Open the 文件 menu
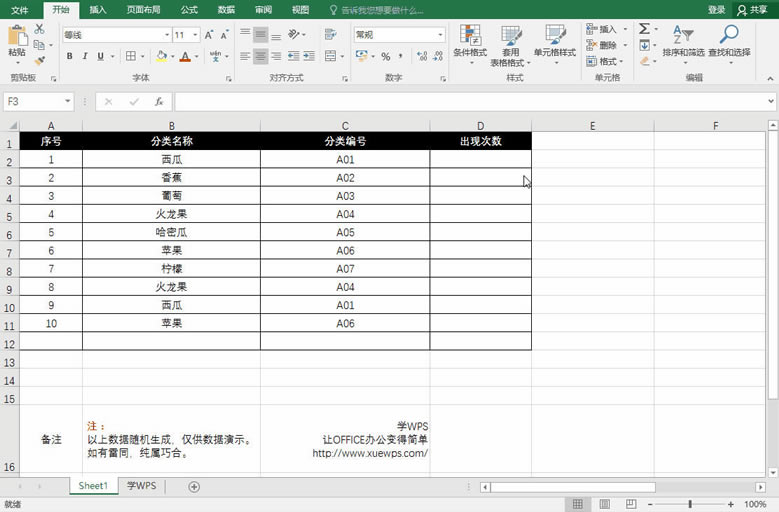 [x=20, y=10]
